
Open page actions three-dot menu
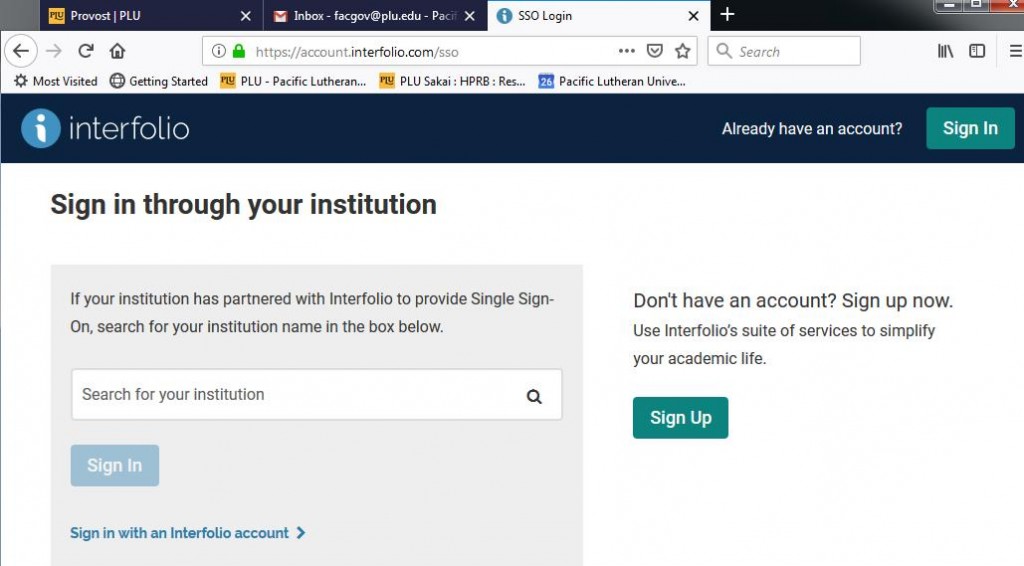[x=626, y=51]
